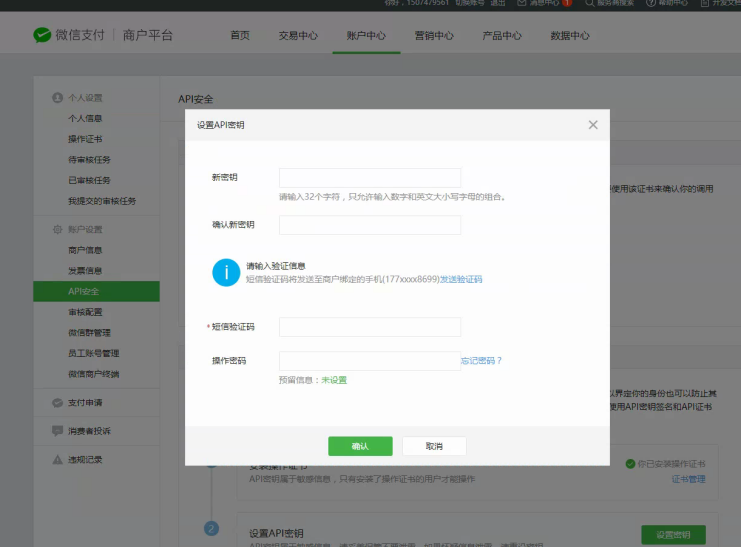The width and height of the screenshot is (742, 547).
Task: Click the 违规记录 warning icon
Action: click(58, 459)
